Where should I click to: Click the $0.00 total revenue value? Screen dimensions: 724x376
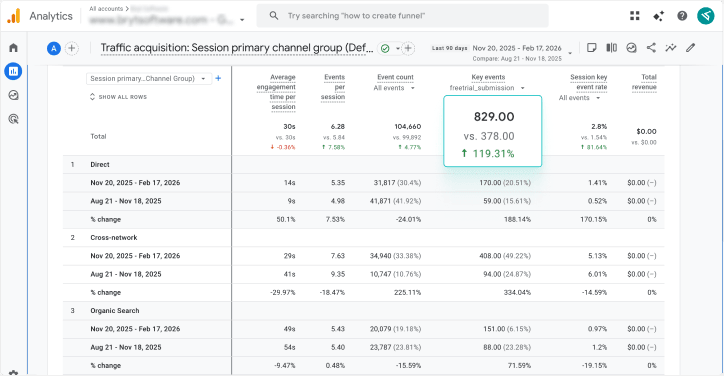(x=646, y=132)
